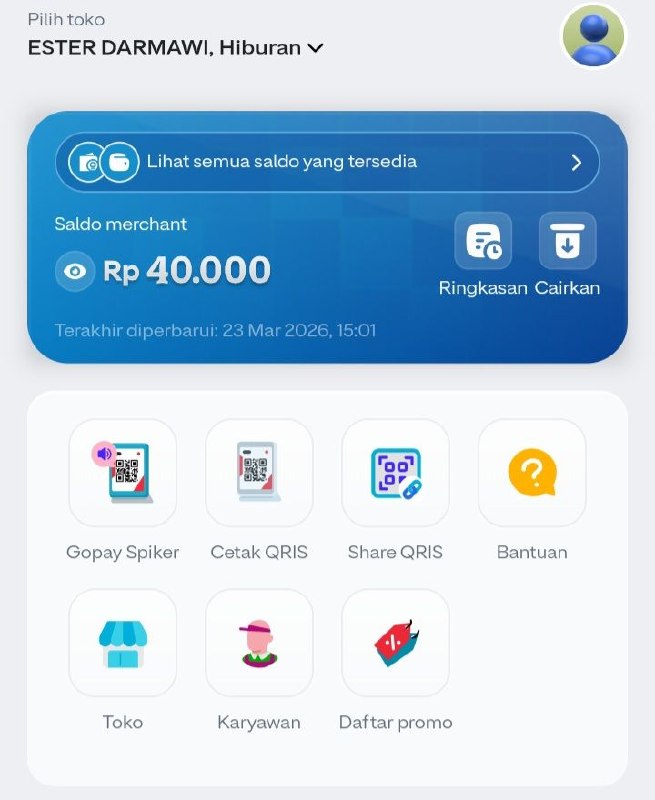Tap the Share QRIS icon
This screenshot has width=655, height=800.
click(x=395, y=472)
